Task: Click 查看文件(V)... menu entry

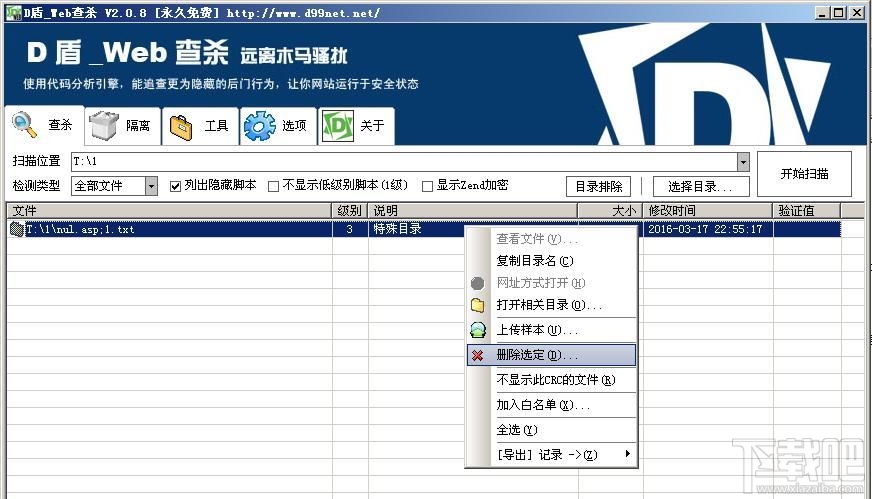Action: [551, 239]
